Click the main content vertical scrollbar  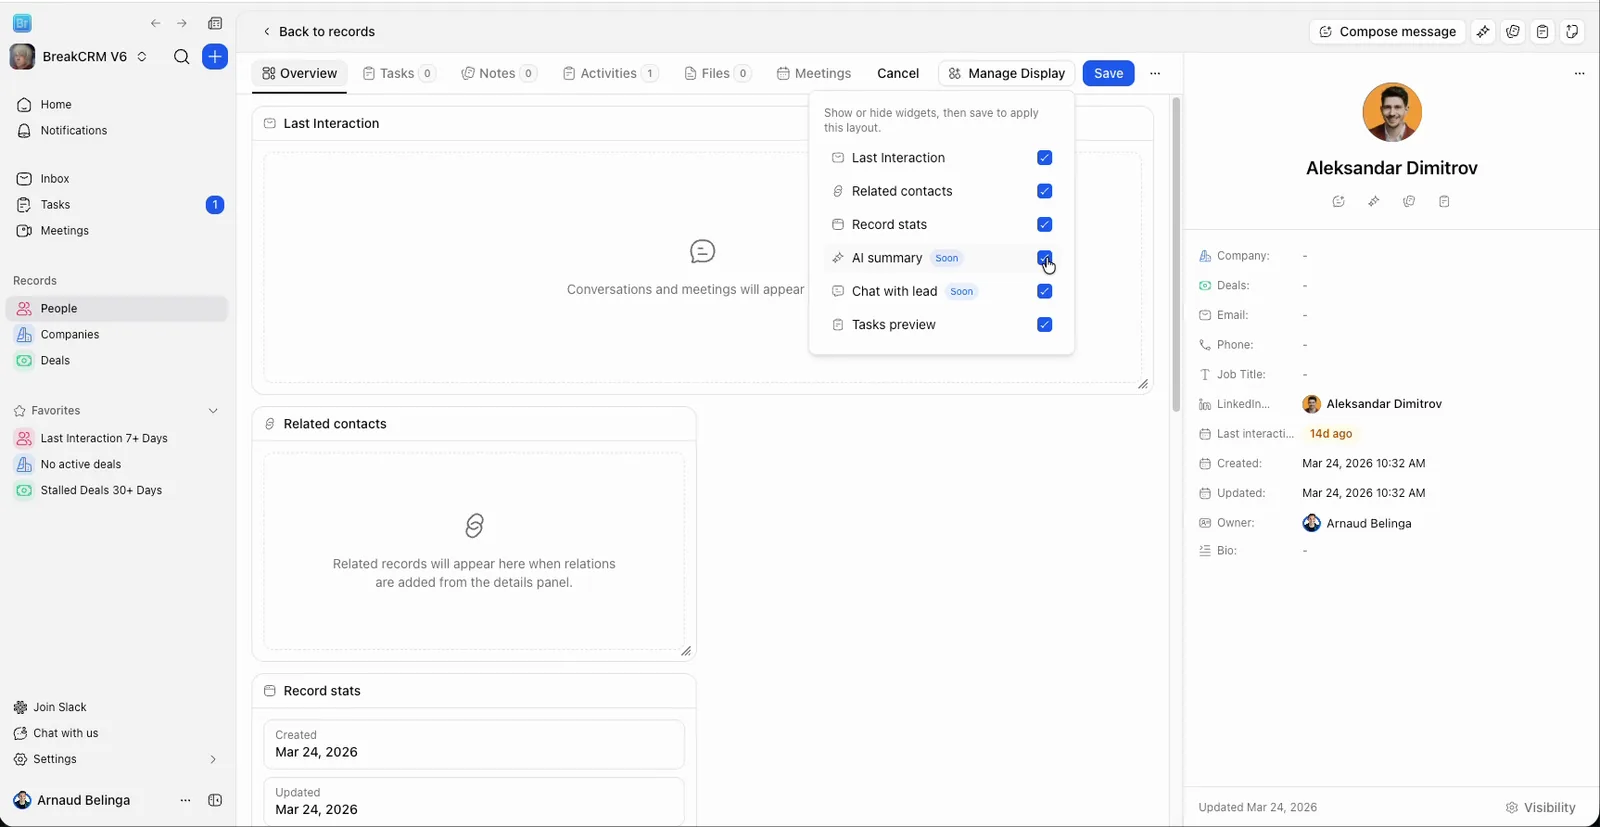[x=1176, y=255]
